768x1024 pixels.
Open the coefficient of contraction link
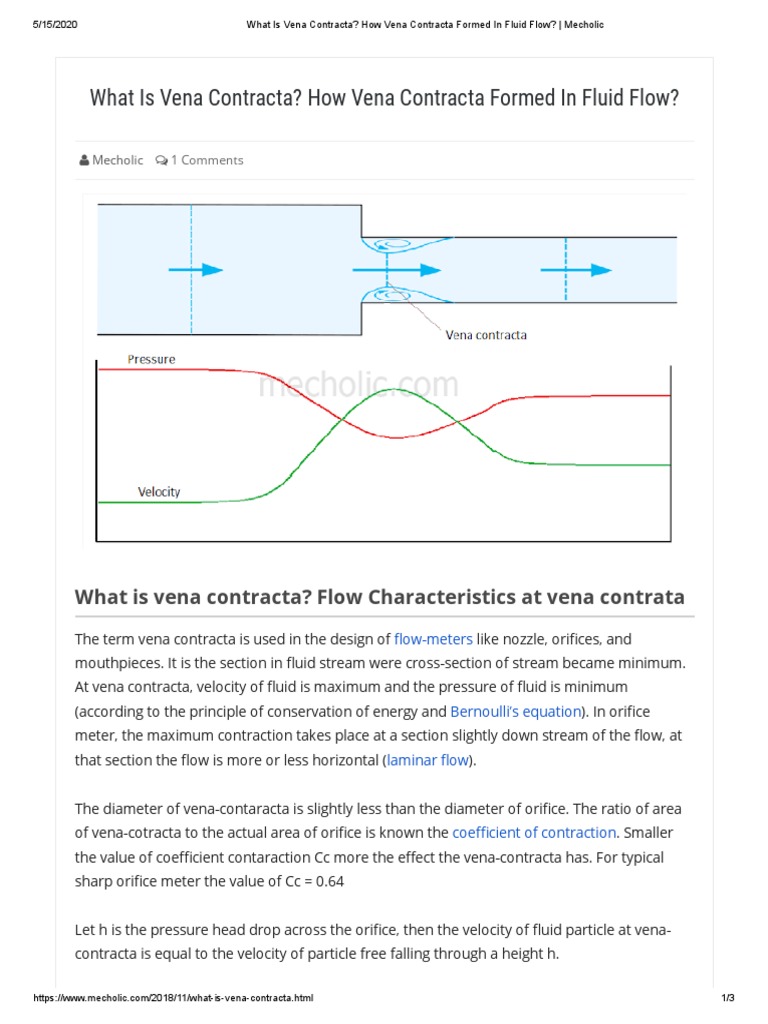pyautogui.click(x=534, y=833)
